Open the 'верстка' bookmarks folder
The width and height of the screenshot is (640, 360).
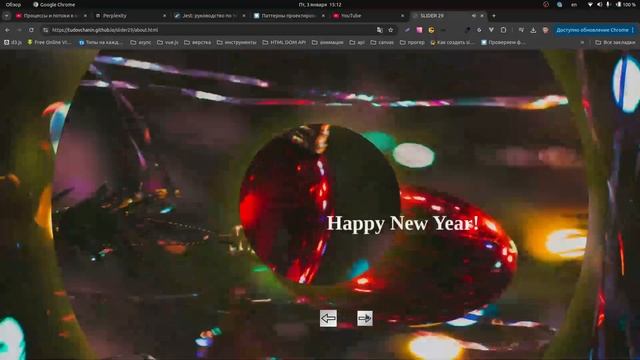coord(198,42)
